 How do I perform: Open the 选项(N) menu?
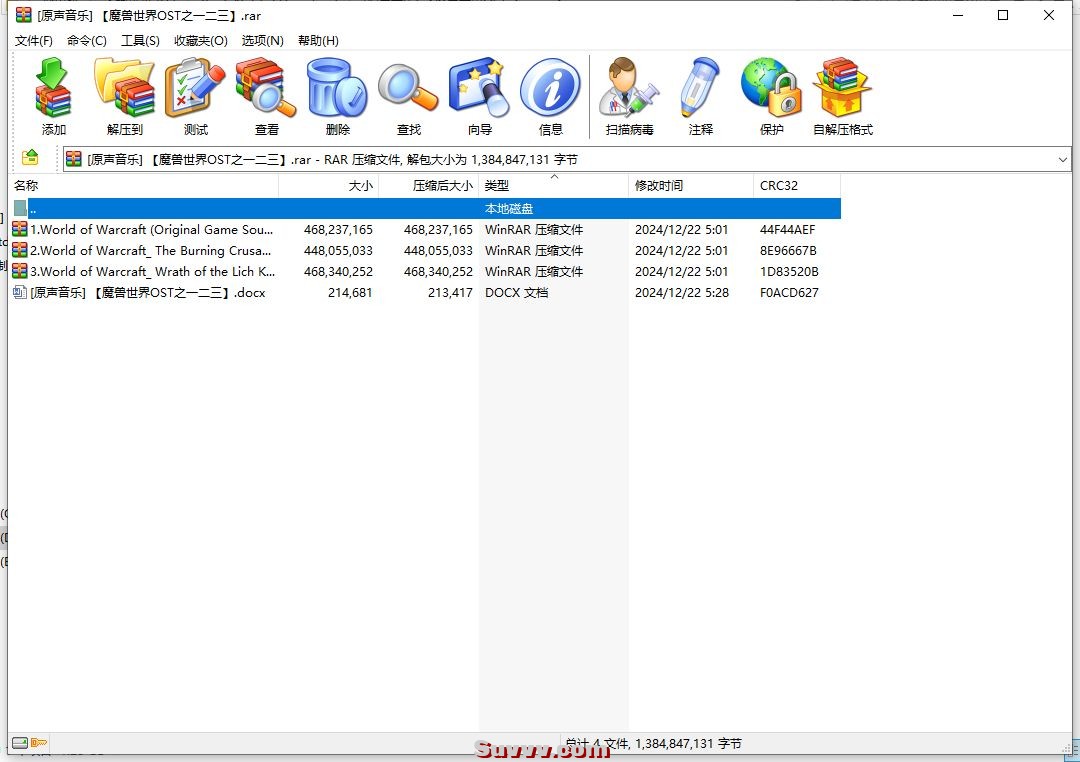pyautogui.click(x=262, y=41)
